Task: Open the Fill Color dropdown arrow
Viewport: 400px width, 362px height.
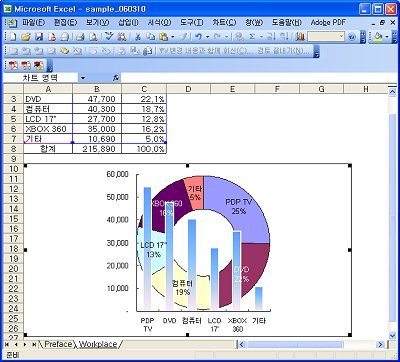Action: pyautogui.click(x=387, y=37)
